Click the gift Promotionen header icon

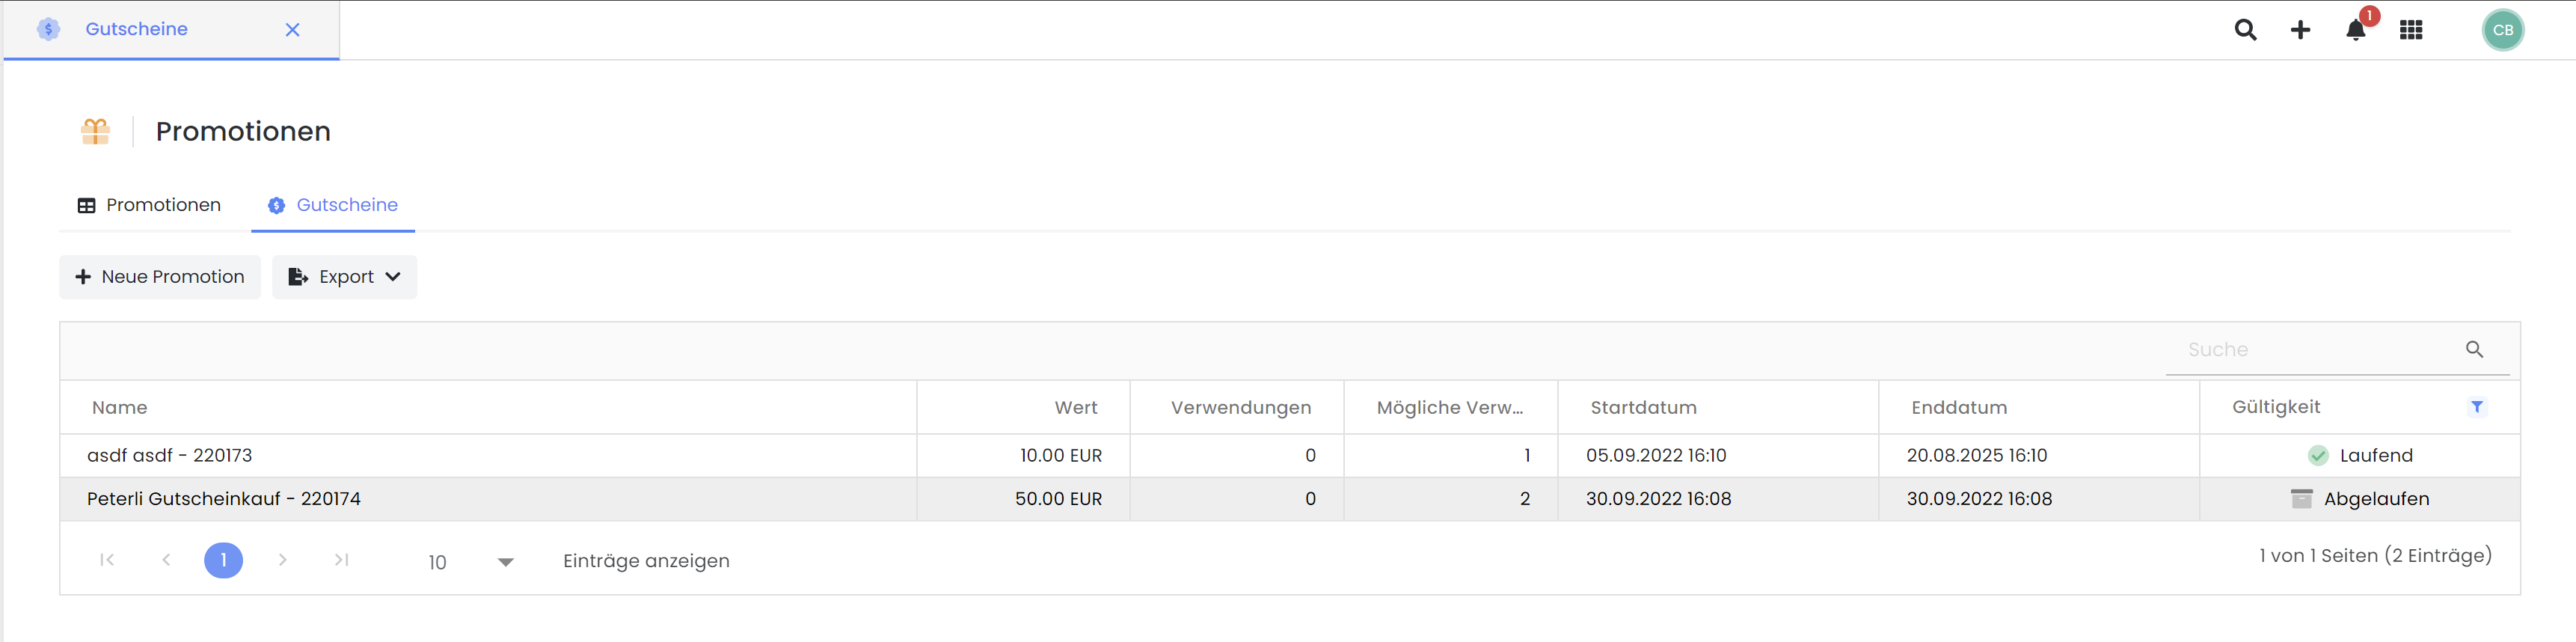pyautogui.click(x=95, y=131)
